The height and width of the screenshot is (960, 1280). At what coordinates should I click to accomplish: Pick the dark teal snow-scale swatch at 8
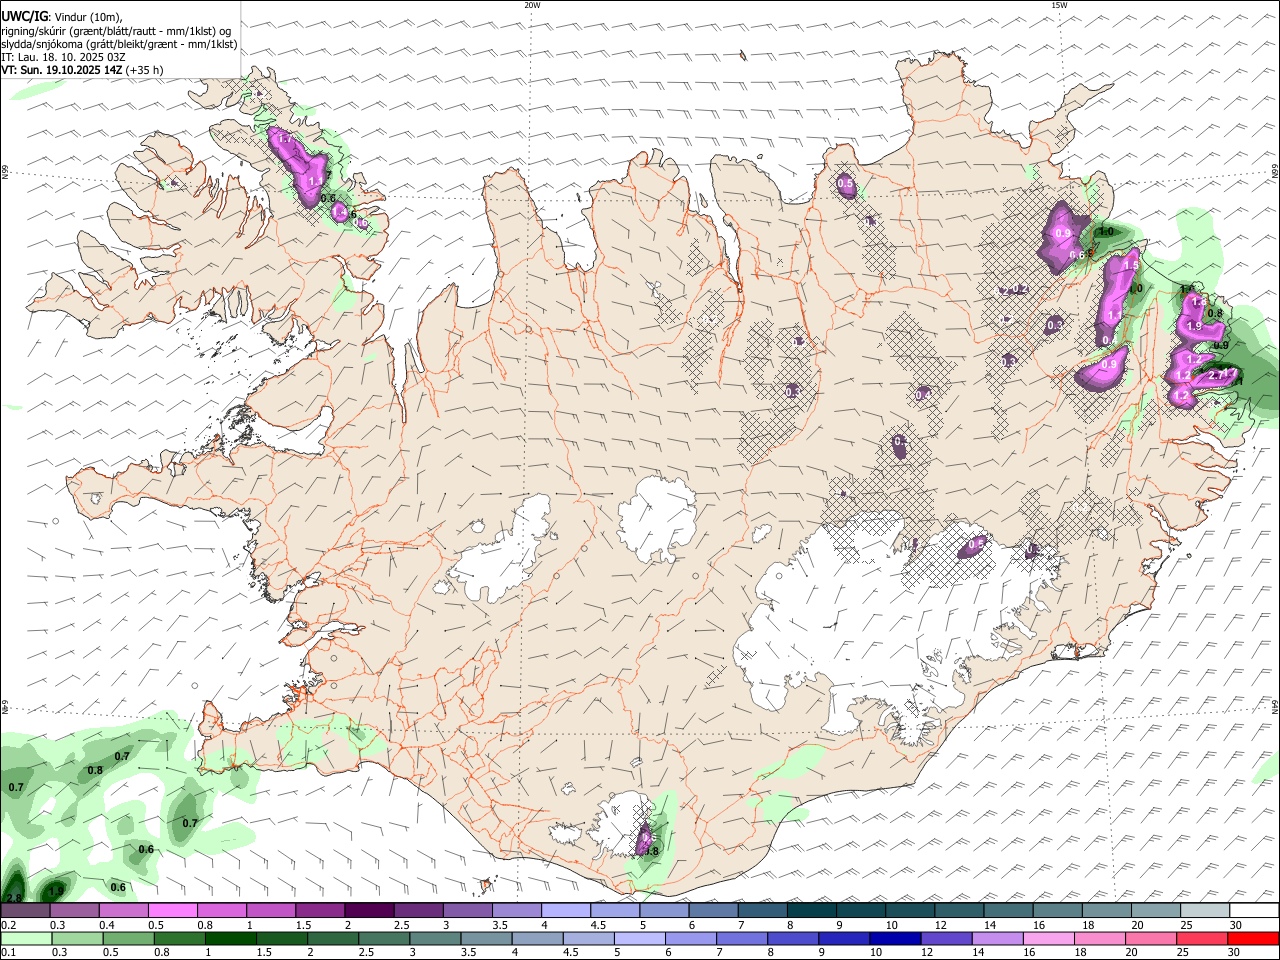[x=812, y=911]
